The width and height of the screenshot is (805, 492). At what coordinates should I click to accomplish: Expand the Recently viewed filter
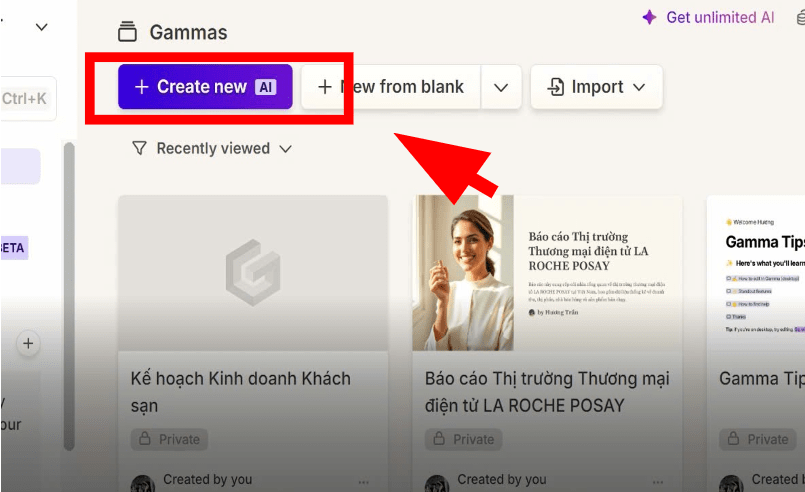tap(212, 148)
